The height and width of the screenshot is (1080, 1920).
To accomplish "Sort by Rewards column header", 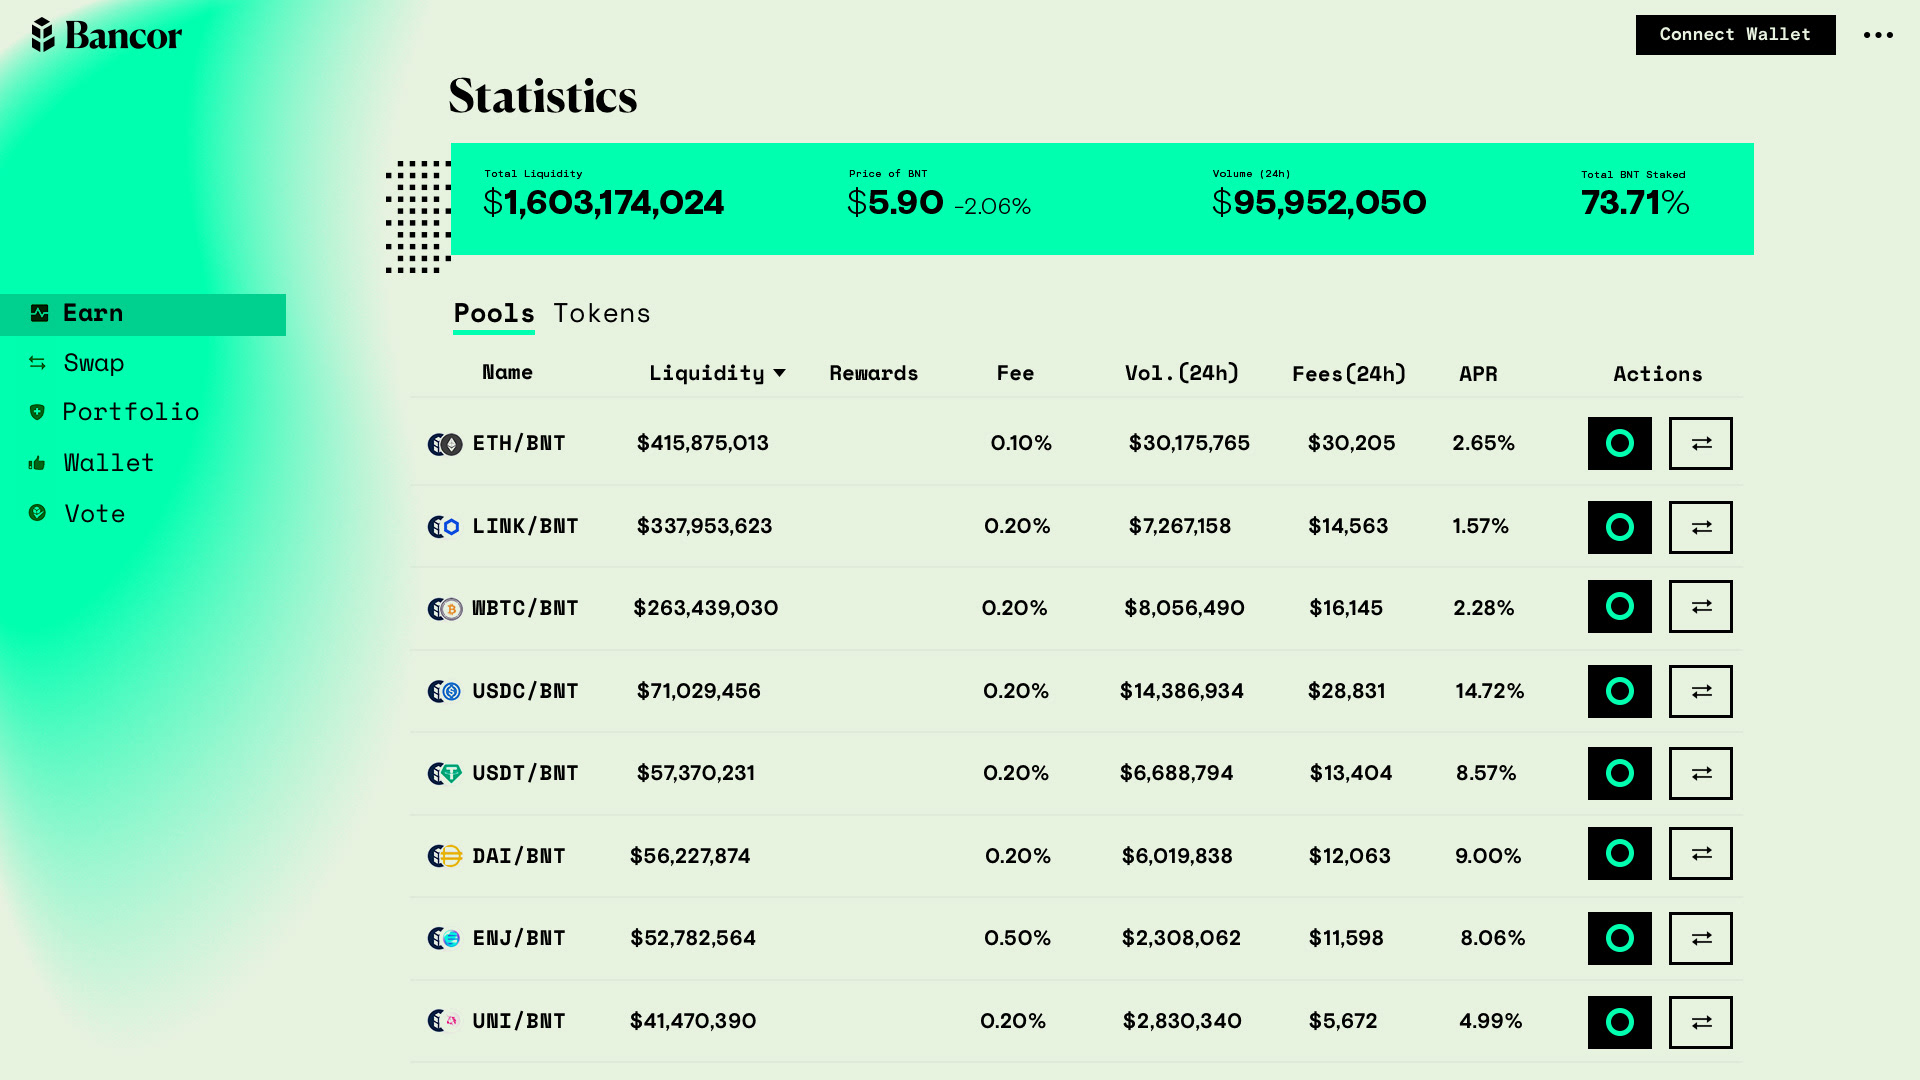I will [x=873, y=373].
